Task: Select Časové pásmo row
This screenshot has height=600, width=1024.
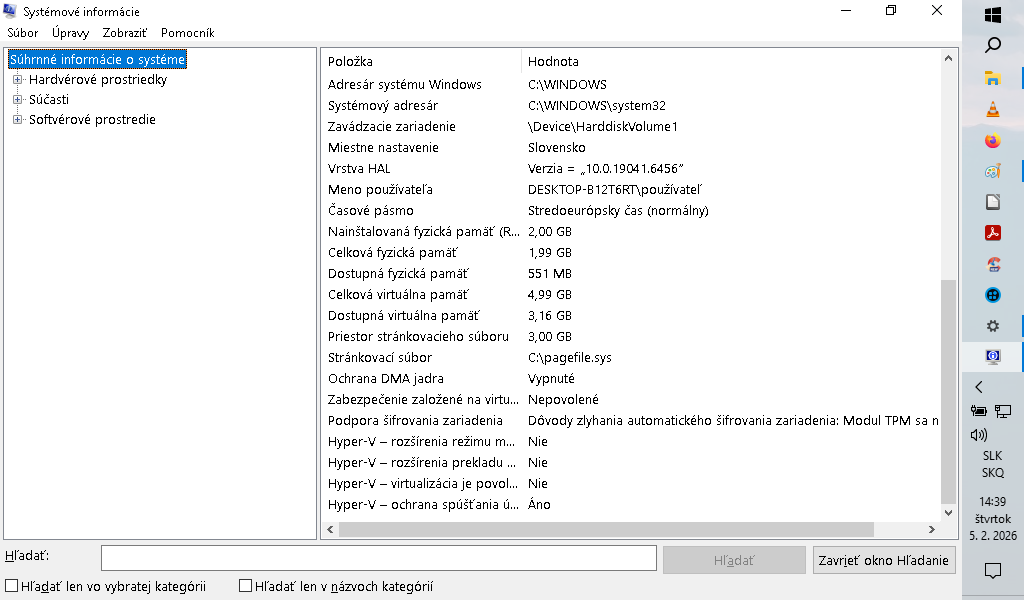Action: coord(631,210)
